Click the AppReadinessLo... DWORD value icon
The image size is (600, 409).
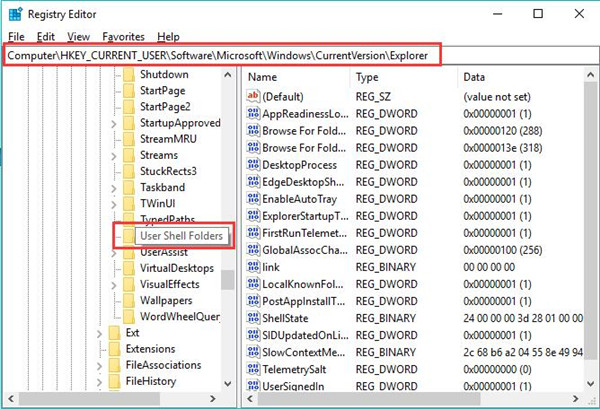coord(253,113)
